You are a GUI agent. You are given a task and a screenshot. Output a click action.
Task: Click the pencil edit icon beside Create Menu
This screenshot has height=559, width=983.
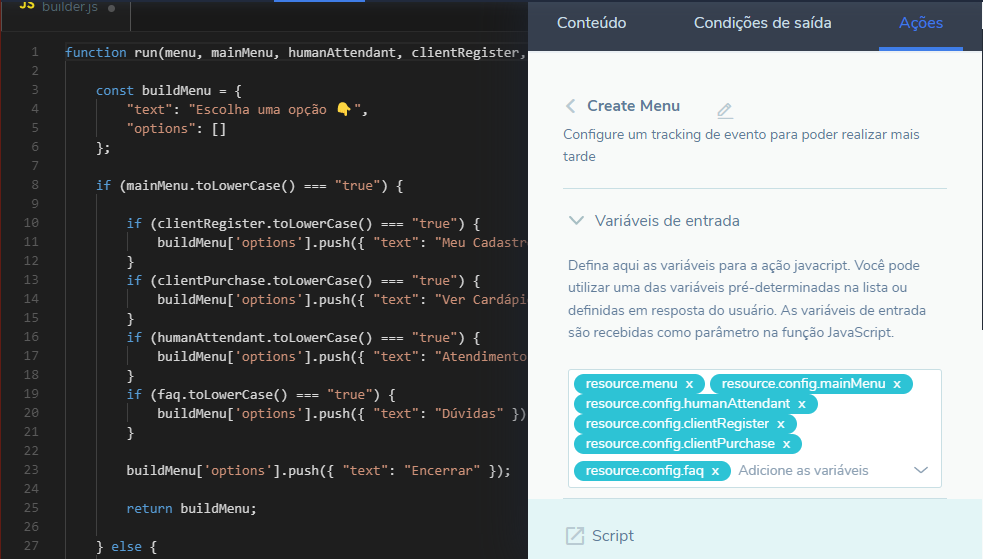(725, 110)
